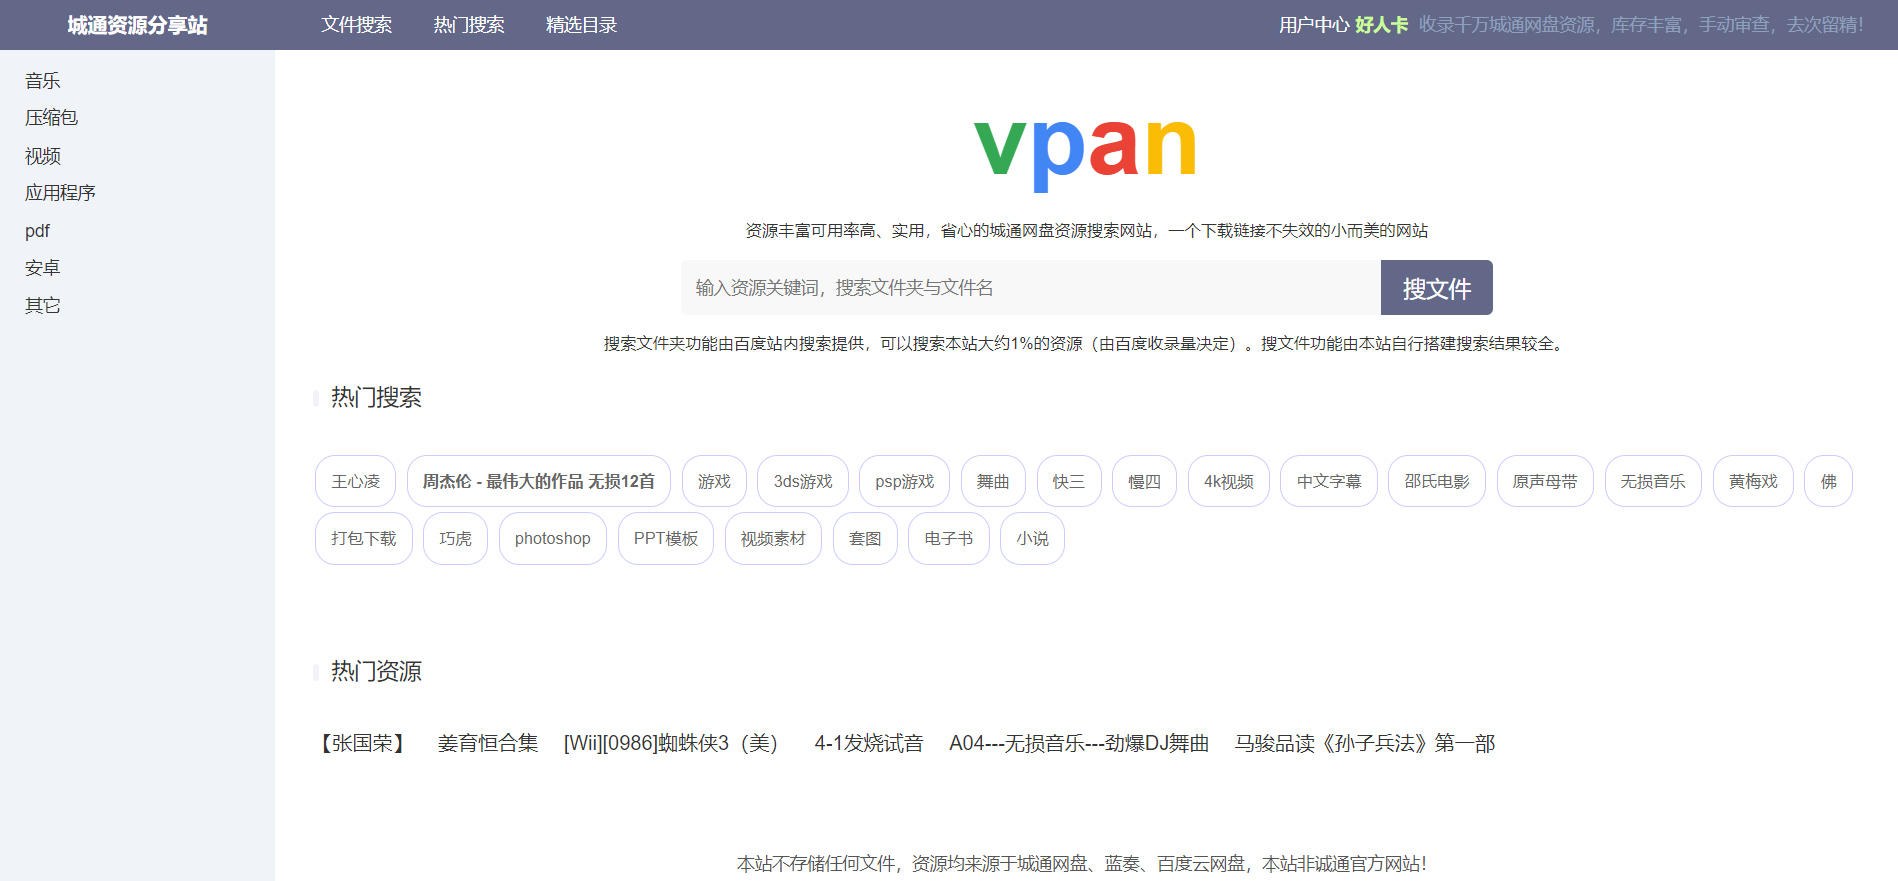Viewport: 1898px width, 881px height.
Task: Open the 热门搜索 menu item
Action: click(x=469, y=25)
